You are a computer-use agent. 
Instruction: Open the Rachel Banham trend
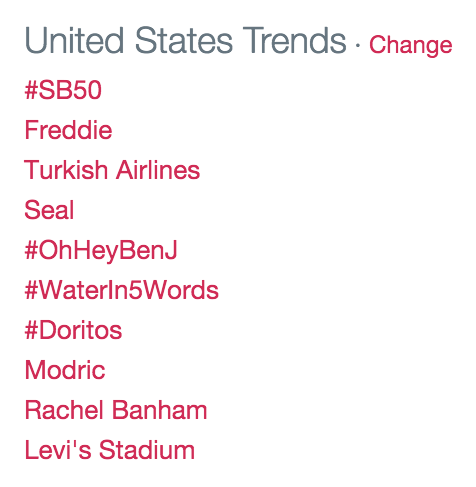pos(116,410)
